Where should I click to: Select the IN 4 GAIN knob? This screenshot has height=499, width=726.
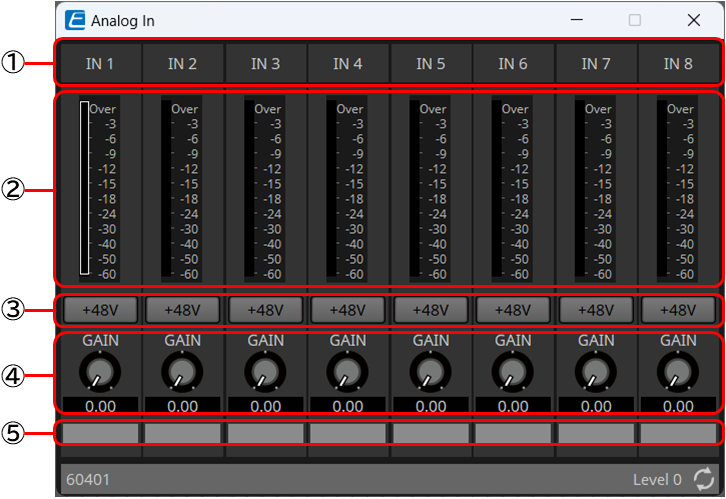click(x=348, y=371)
